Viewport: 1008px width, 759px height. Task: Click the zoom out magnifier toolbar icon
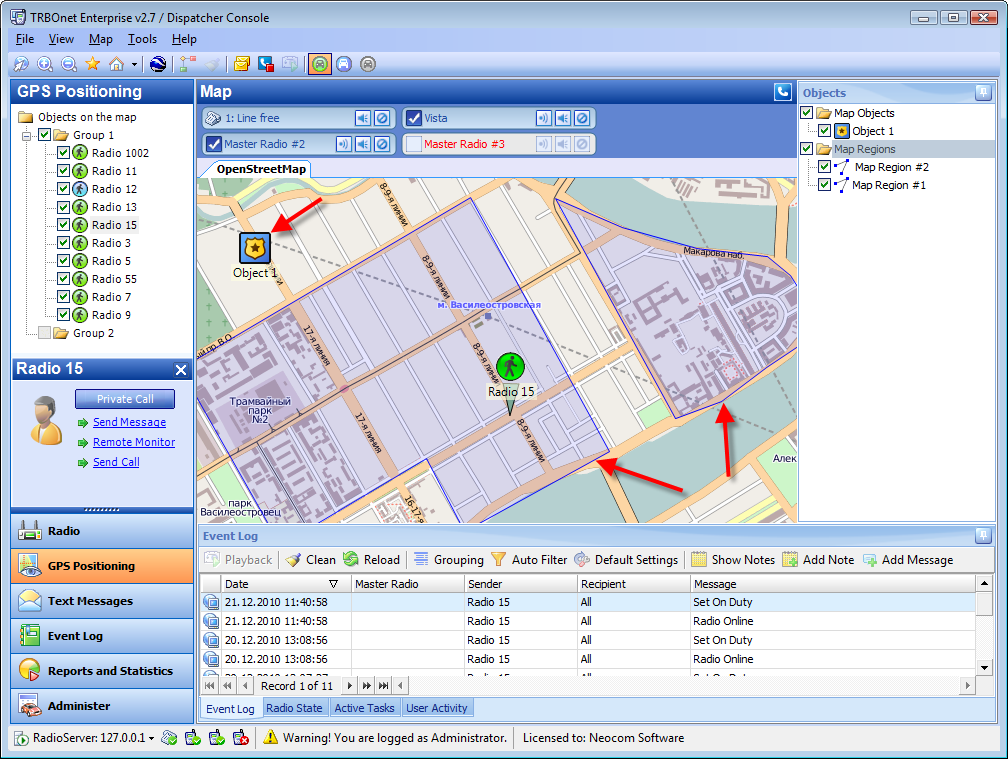(x=69, y=64)
